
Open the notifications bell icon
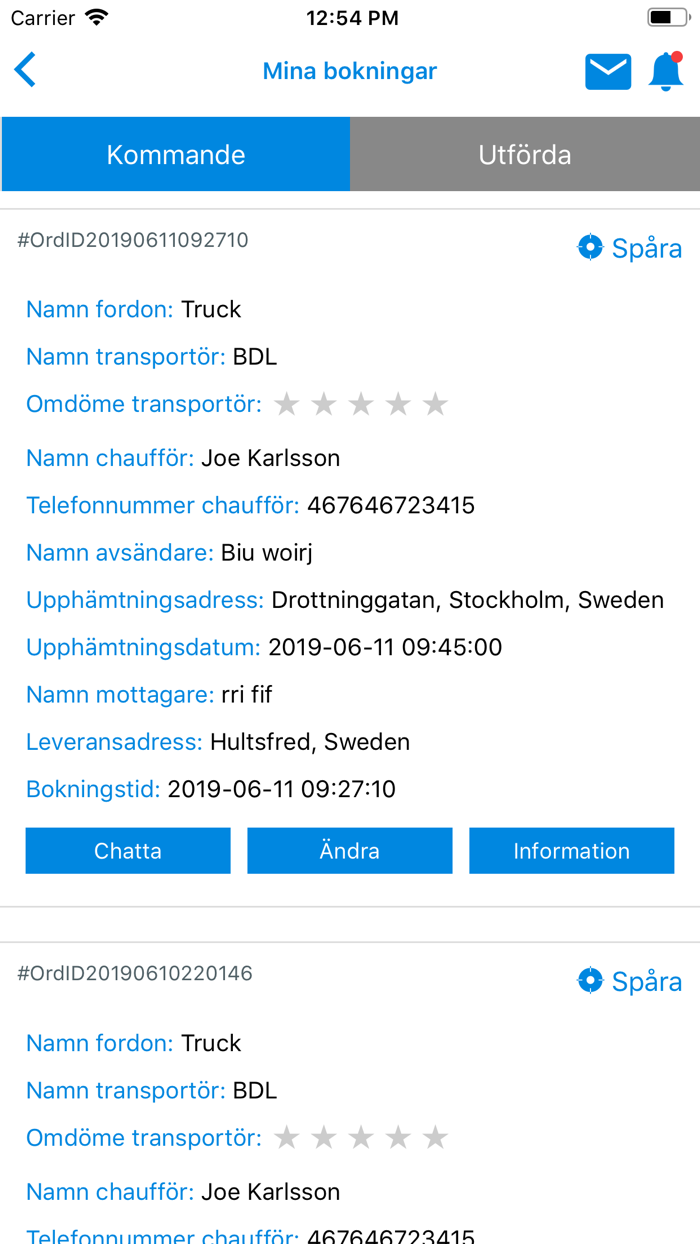click(666, 71)
